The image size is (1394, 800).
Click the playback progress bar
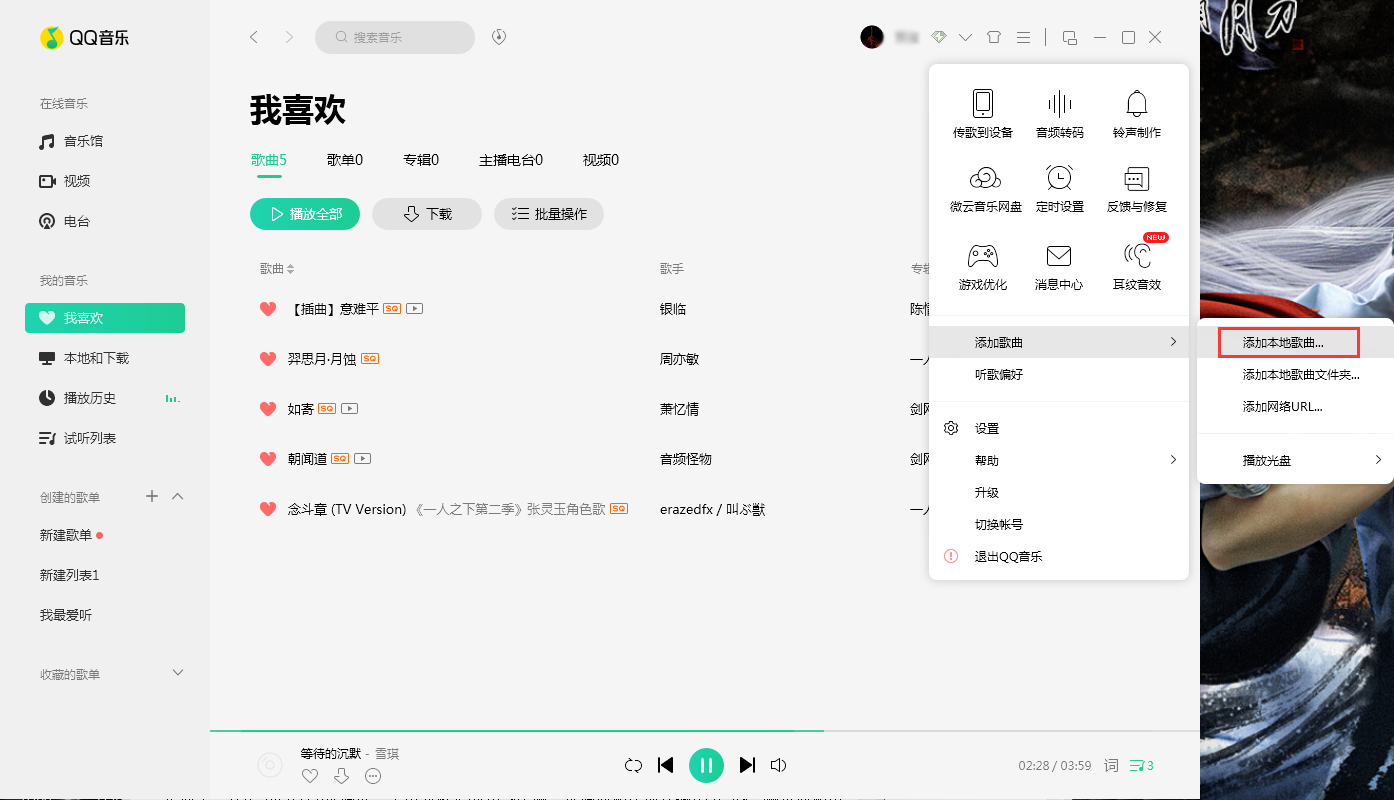700,730
